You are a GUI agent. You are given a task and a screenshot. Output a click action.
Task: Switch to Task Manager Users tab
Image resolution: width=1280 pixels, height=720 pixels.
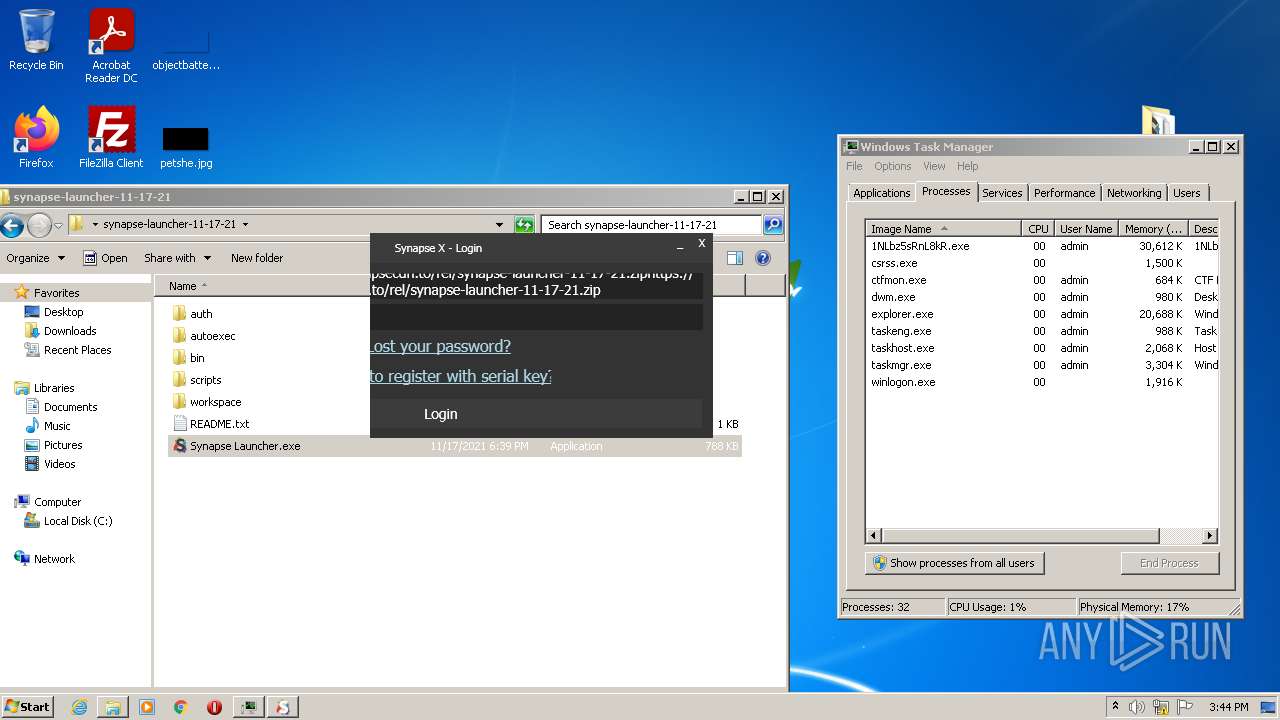click(x=1187, y=193)
